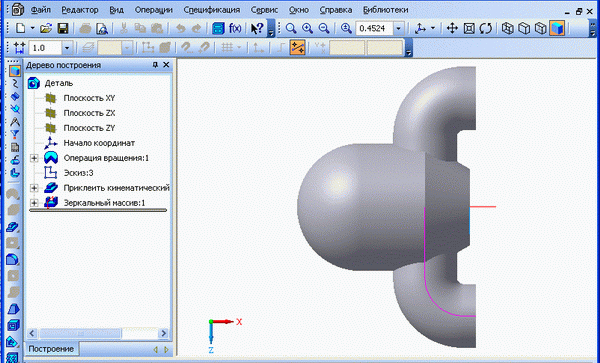The width and height of the screenshot is (600, 363).
Task: Click the current step 1.0 input field
Action: 45,48
